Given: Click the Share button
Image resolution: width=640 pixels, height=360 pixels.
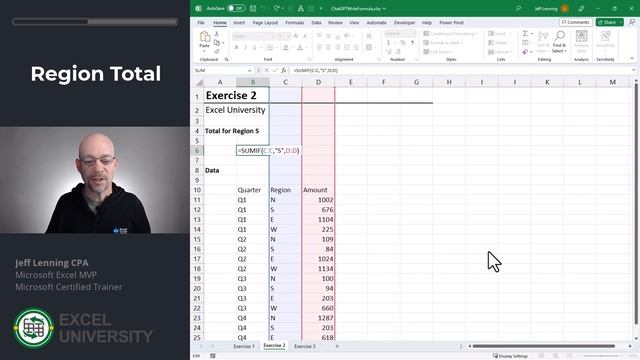Looking at the screenshot, I should [x=607, y=22].
